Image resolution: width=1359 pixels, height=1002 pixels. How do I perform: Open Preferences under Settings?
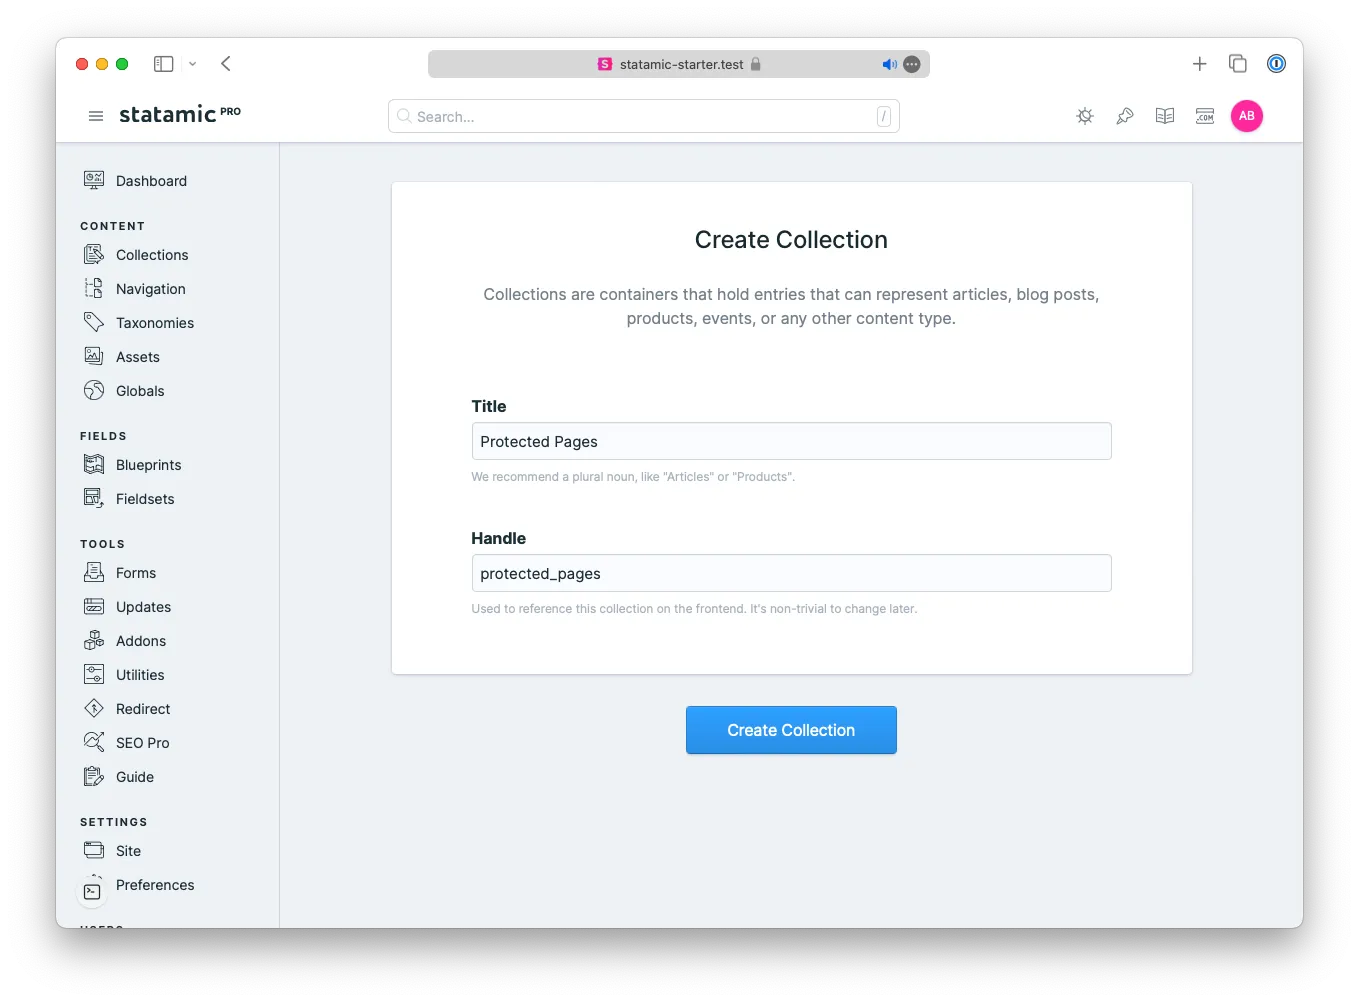pyautogui.click(x=155, y=885)
